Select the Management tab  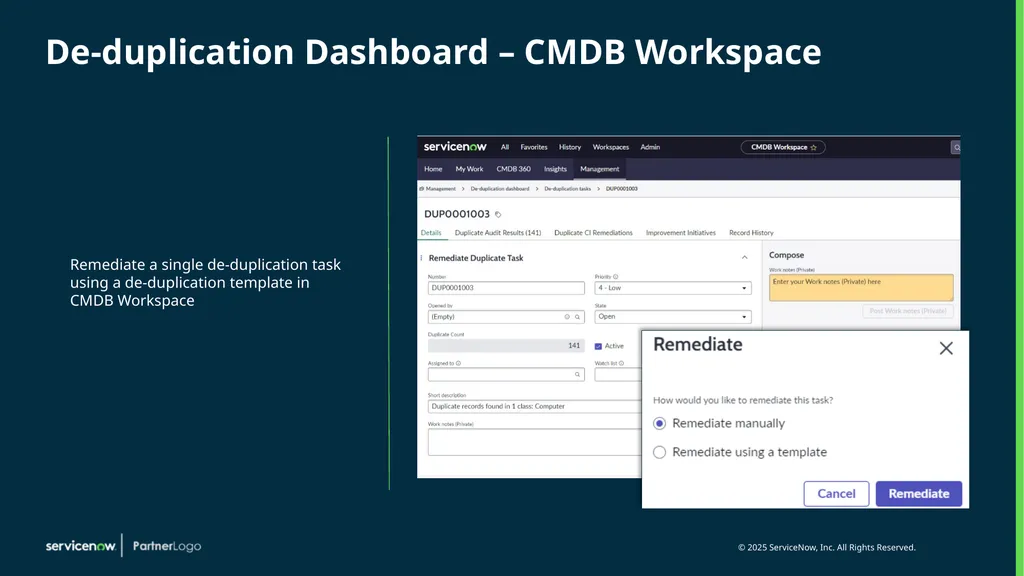tap(600, 169)
